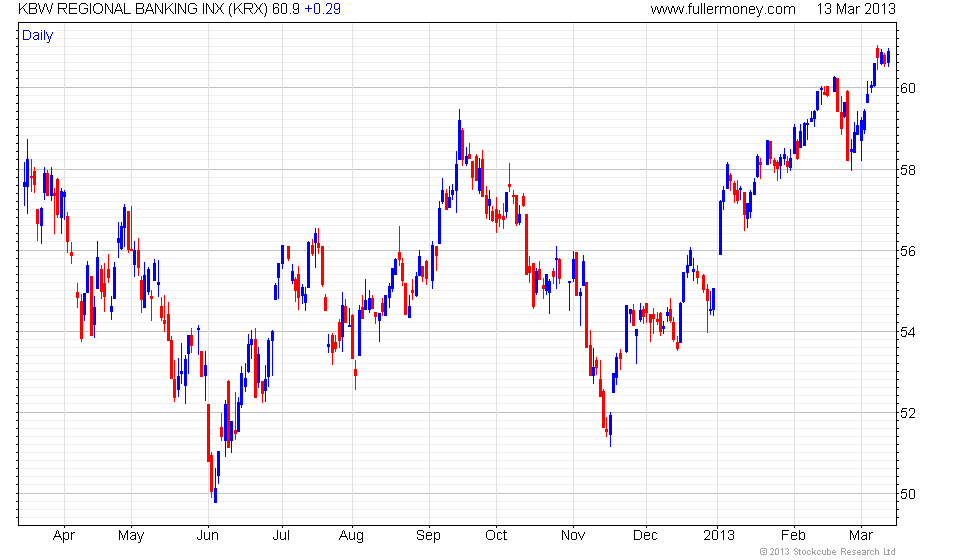Click the Feb label on the time axis
Viewport: 980px width, 560px height.
pos(793,535)
